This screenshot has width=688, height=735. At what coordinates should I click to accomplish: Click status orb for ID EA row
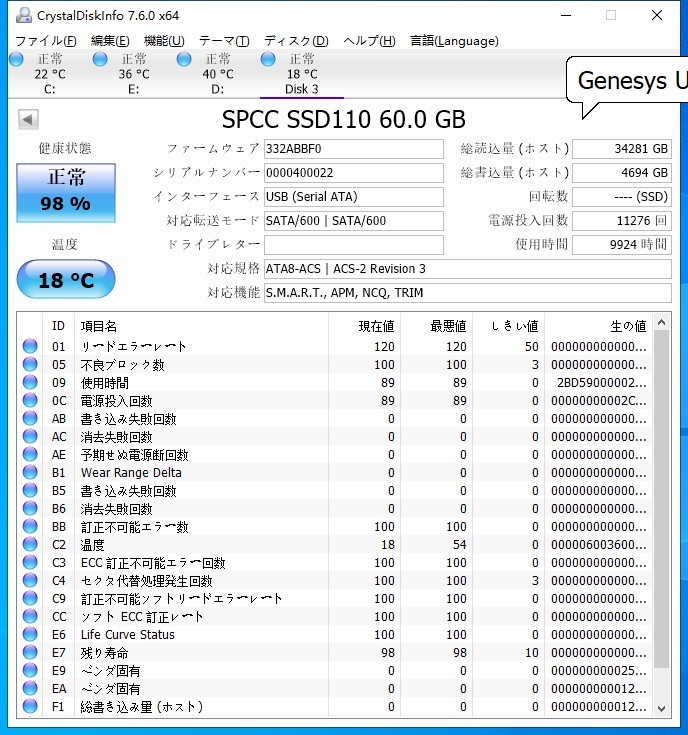point(30,688)
